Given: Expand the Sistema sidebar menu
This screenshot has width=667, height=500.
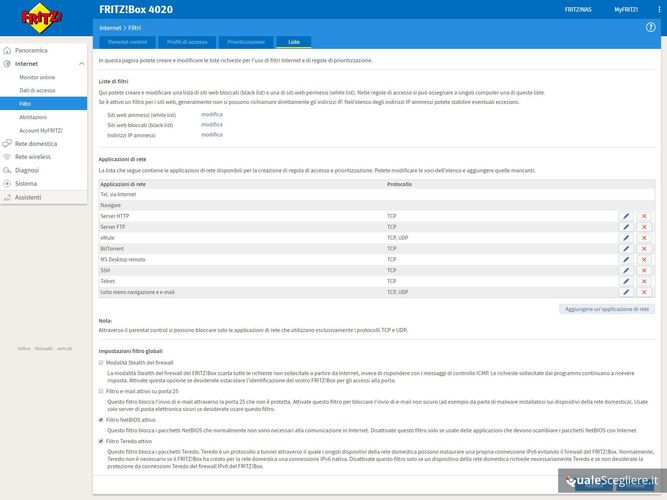Looking at the screenshot, I should click(x=26, y=183).
